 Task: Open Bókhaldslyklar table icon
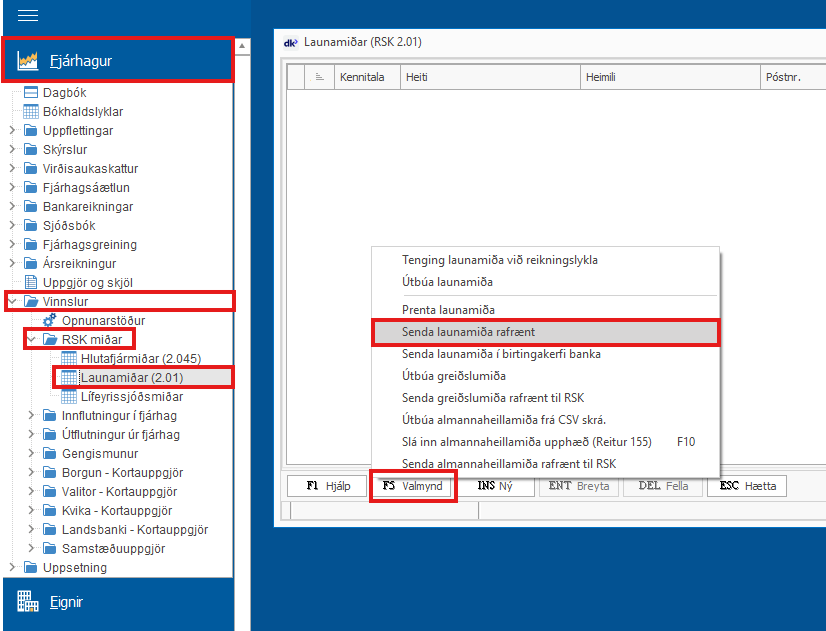[31, 112]
